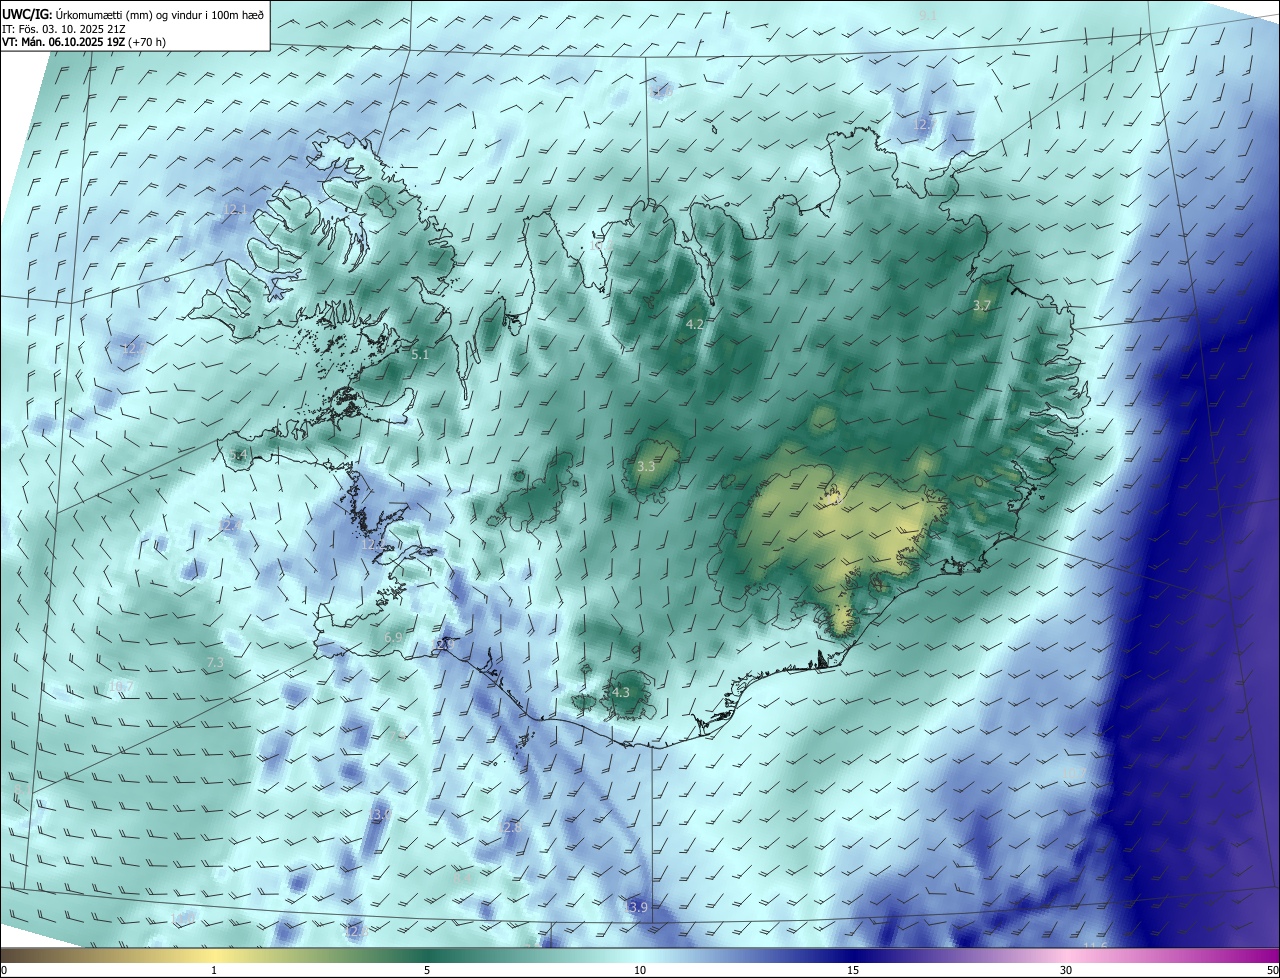Click the 4.2 value label on the map

click(x=695, y=325)
